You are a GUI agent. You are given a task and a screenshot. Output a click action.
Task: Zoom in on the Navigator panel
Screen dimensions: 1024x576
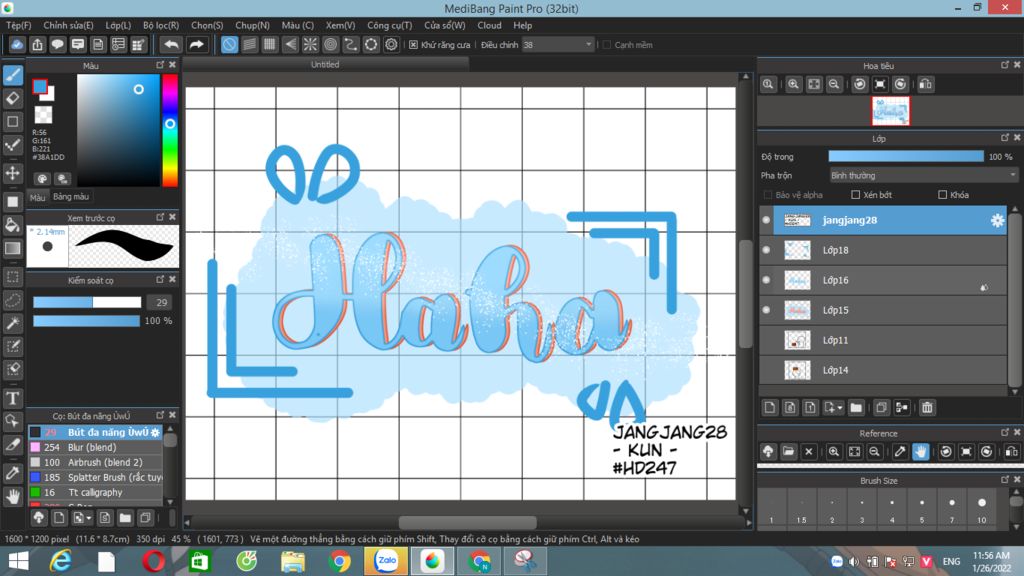pos(793,84)
